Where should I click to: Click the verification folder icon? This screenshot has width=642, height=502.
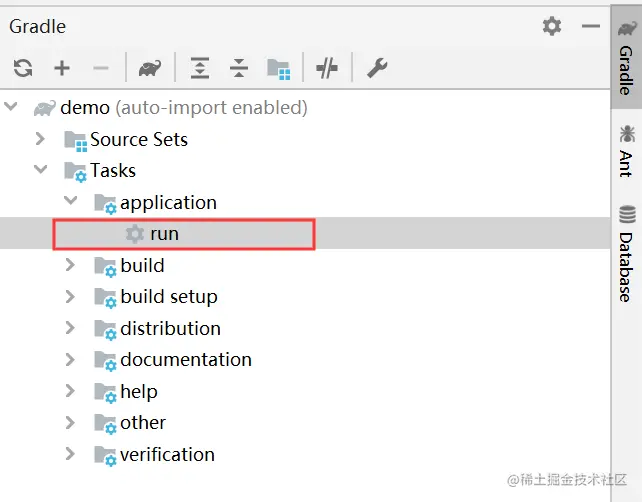point(106,456)
